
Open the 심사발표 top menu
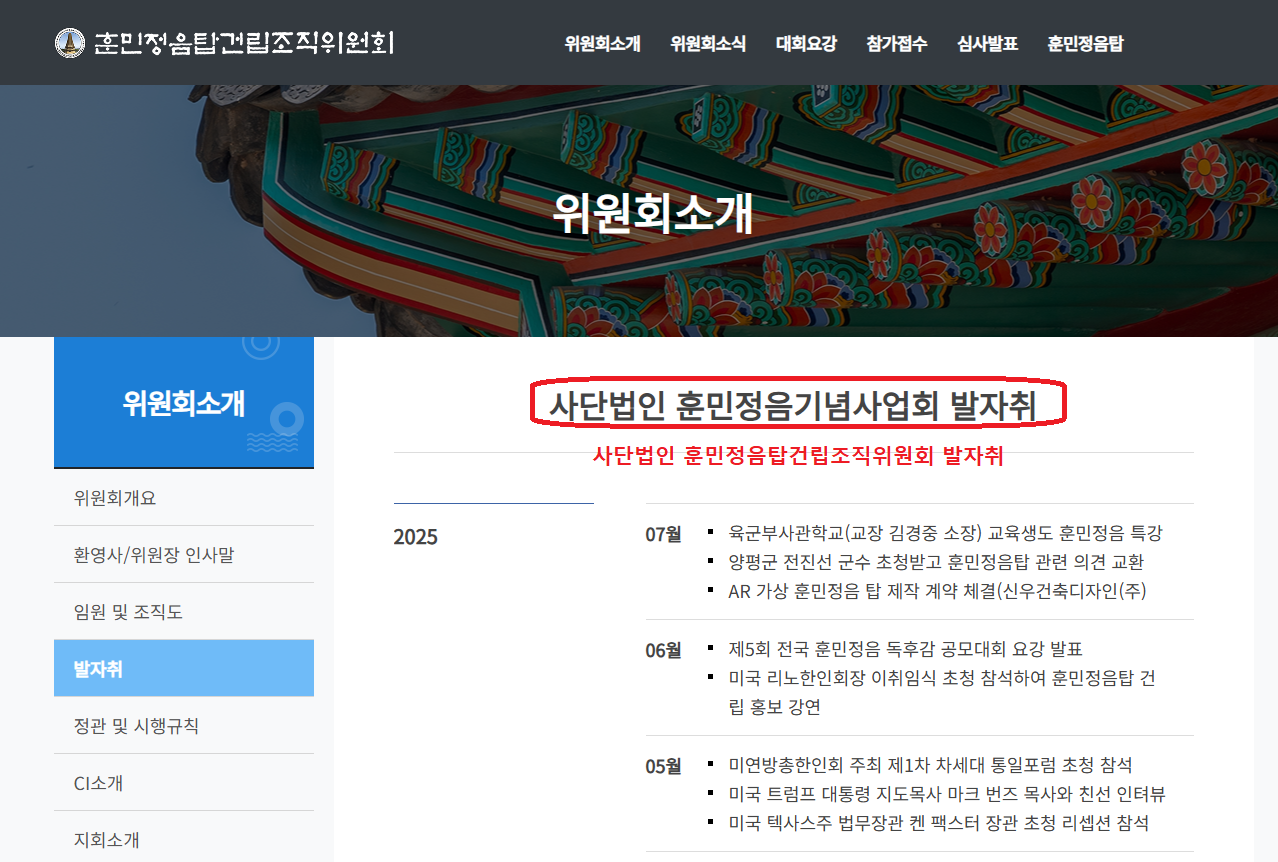click(x=987, y=43)
